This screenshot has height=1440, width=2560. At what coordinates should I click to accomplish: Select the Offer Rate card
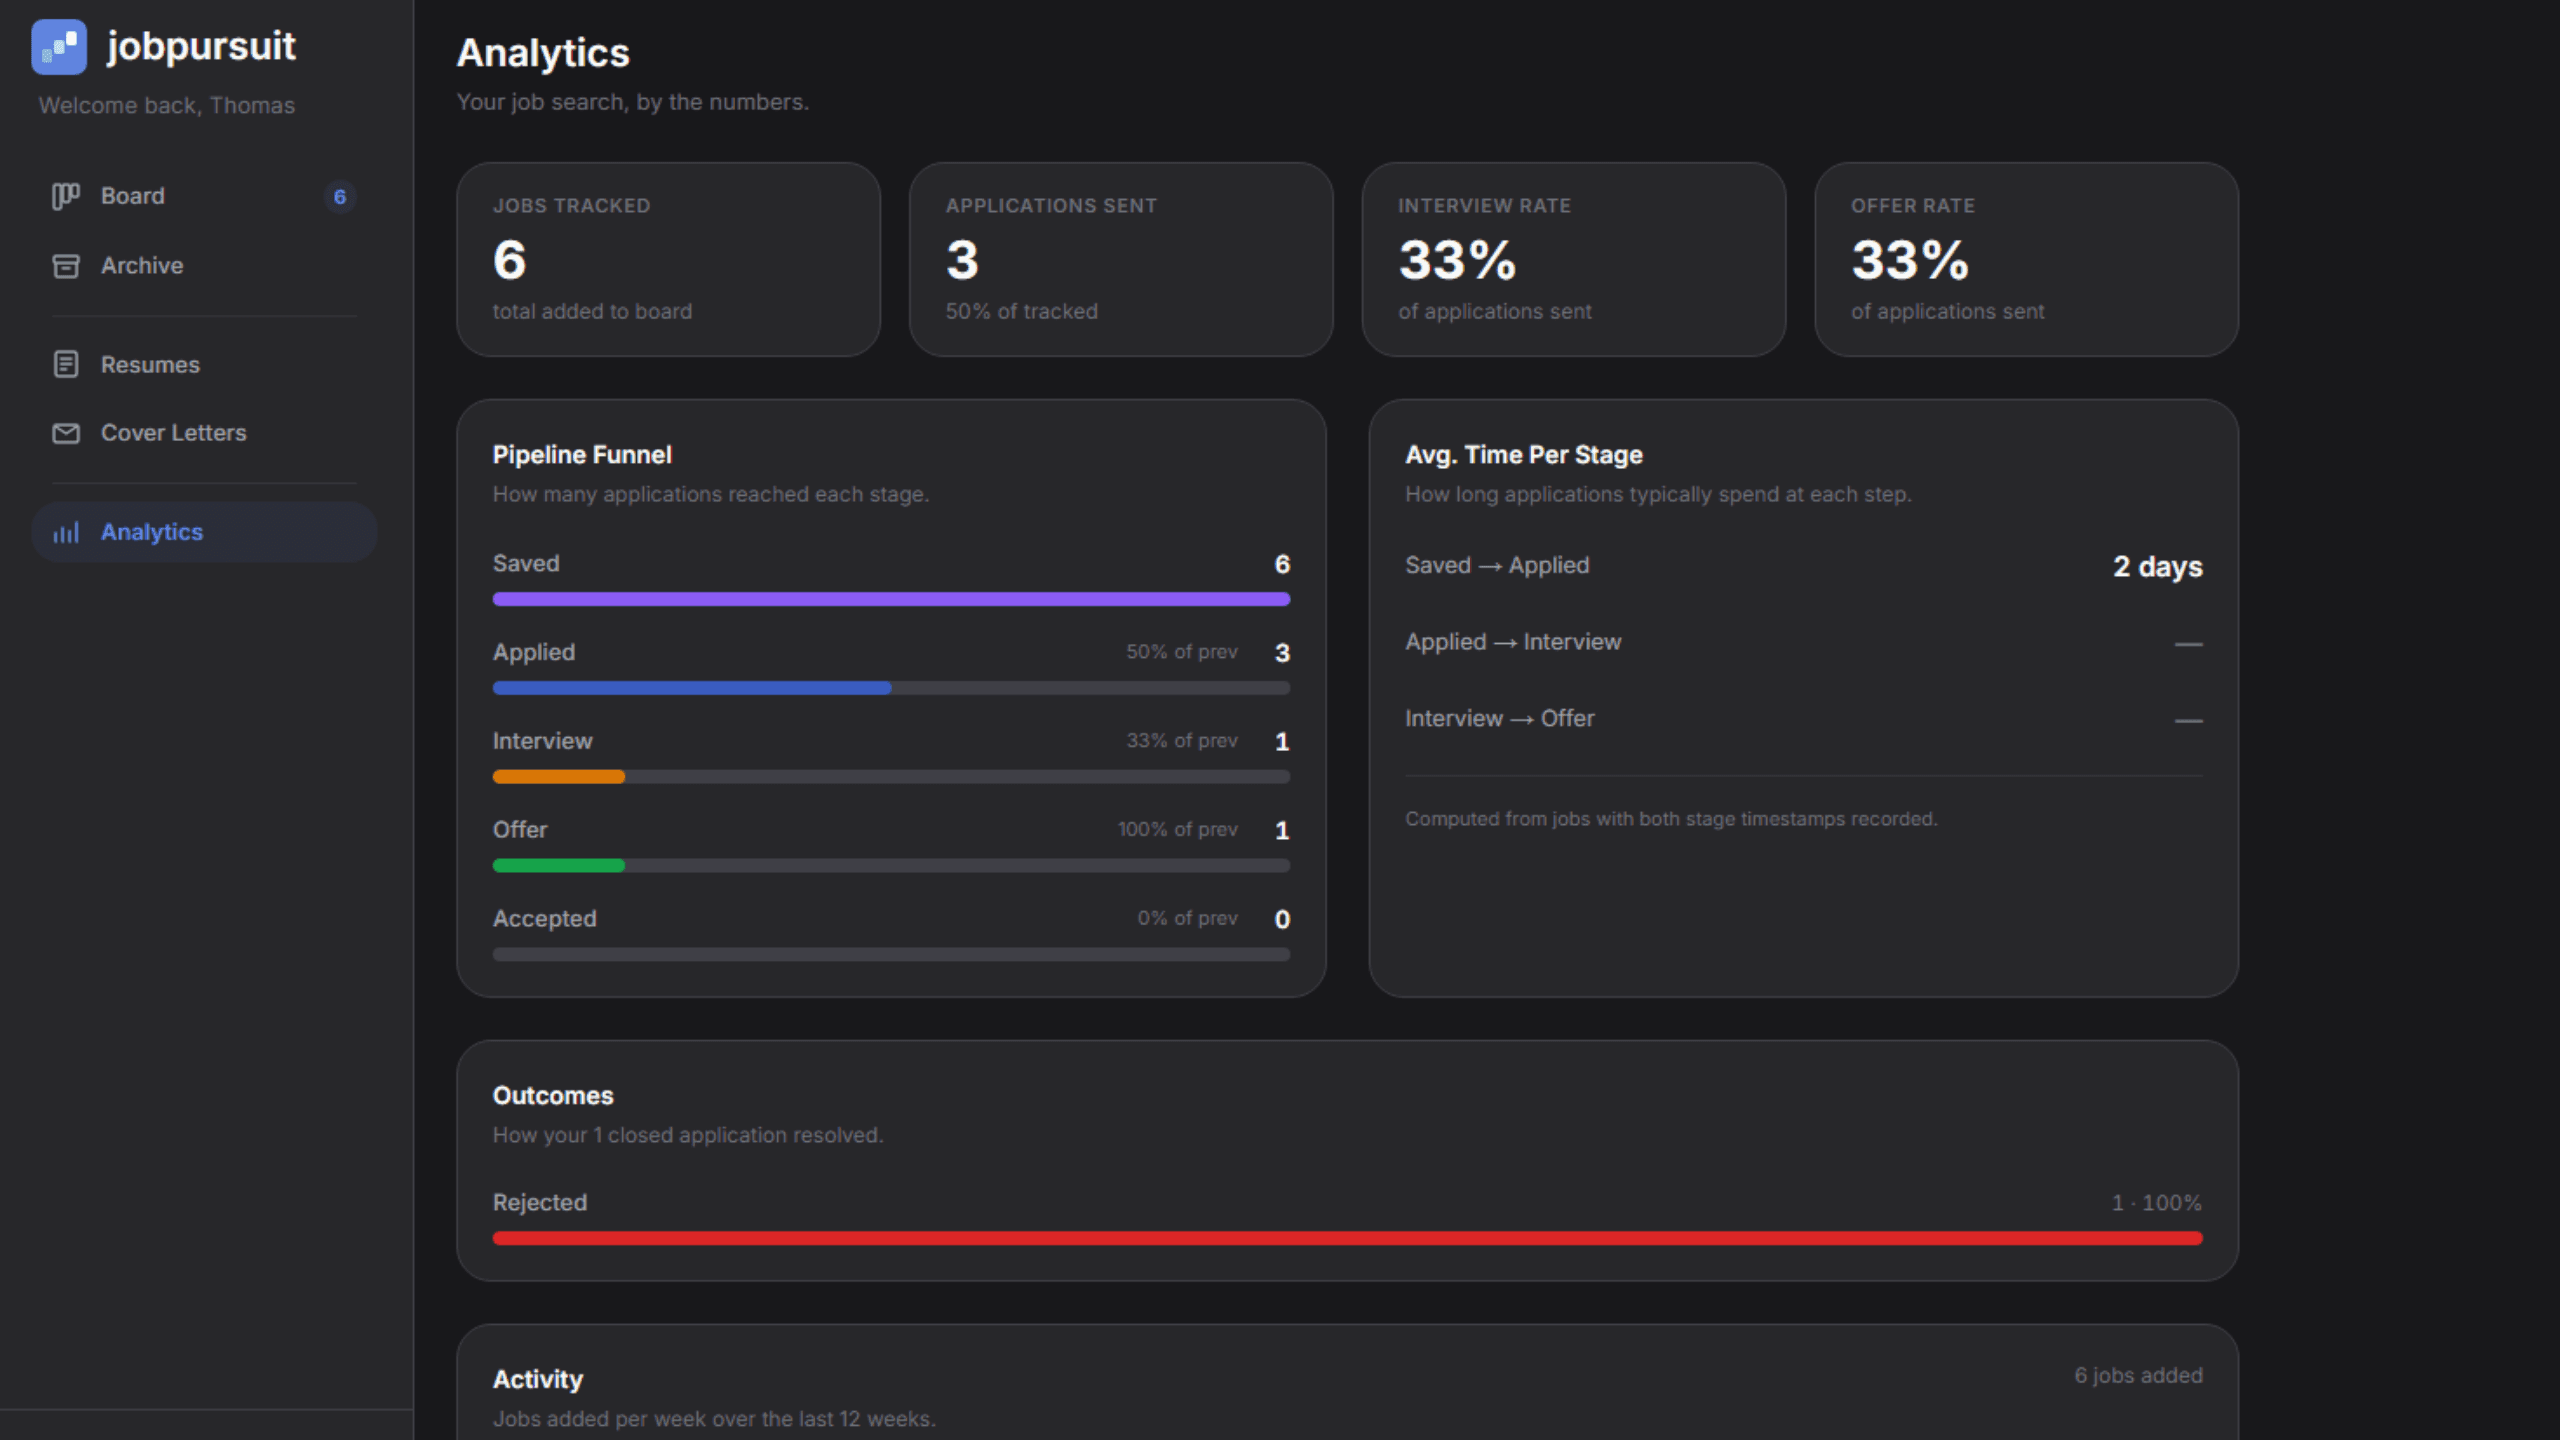pos(2026,259)
